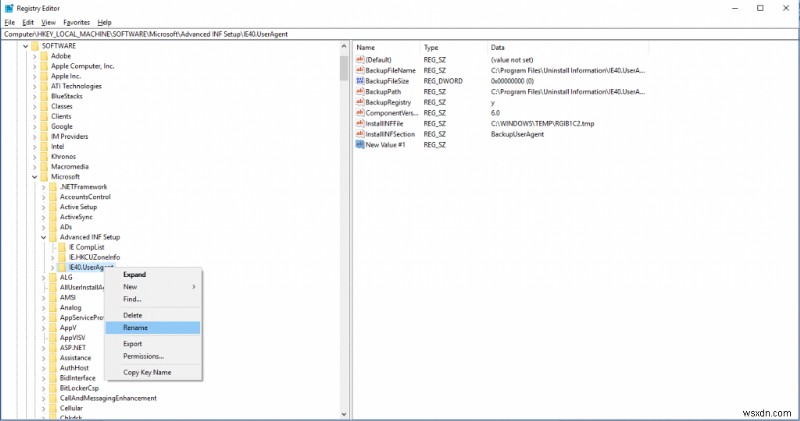Expand the Adobe key
Screen dimensions: 800x421
[x=34, y=56]
